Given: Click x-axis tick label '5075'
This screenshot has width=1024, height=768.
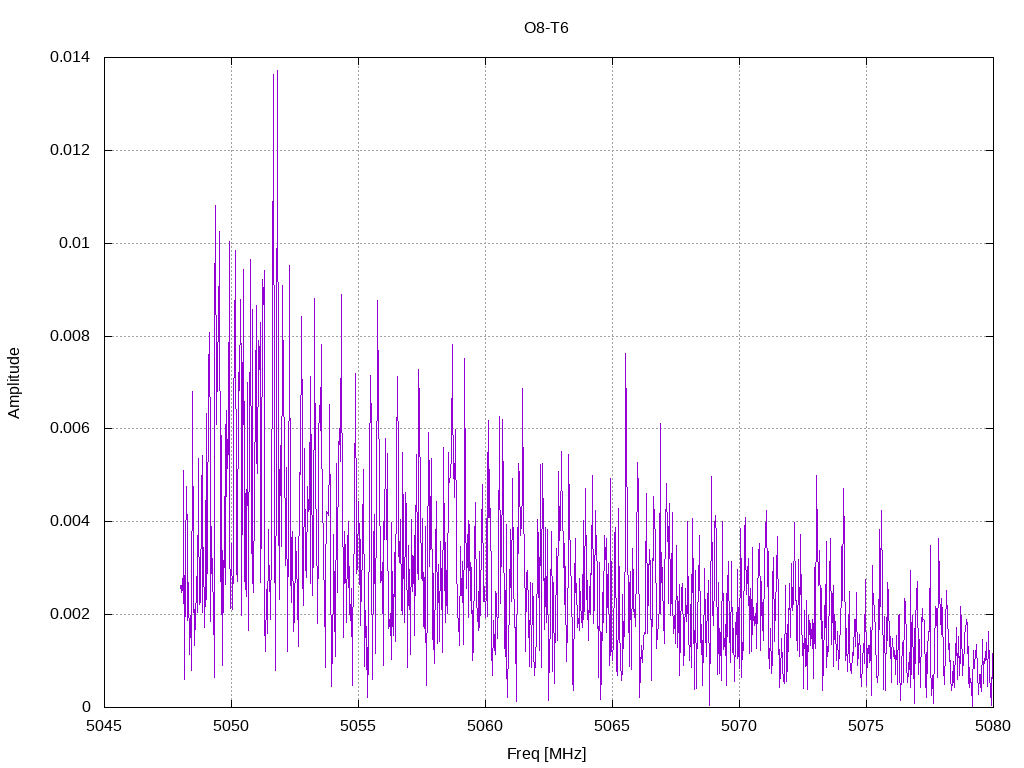Looking at the screenshot, I should [866, 726].
